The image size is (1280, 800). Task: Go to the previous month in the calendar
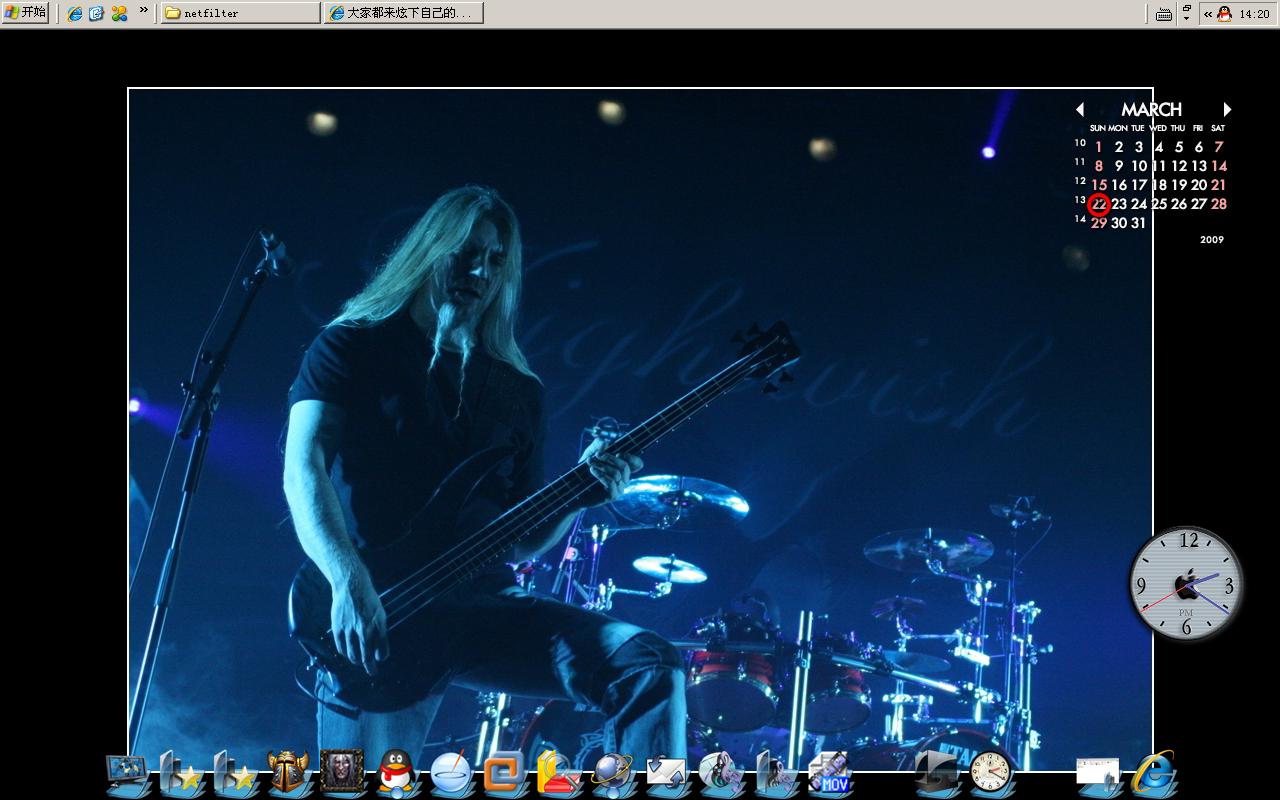[x=1080, y=110]
